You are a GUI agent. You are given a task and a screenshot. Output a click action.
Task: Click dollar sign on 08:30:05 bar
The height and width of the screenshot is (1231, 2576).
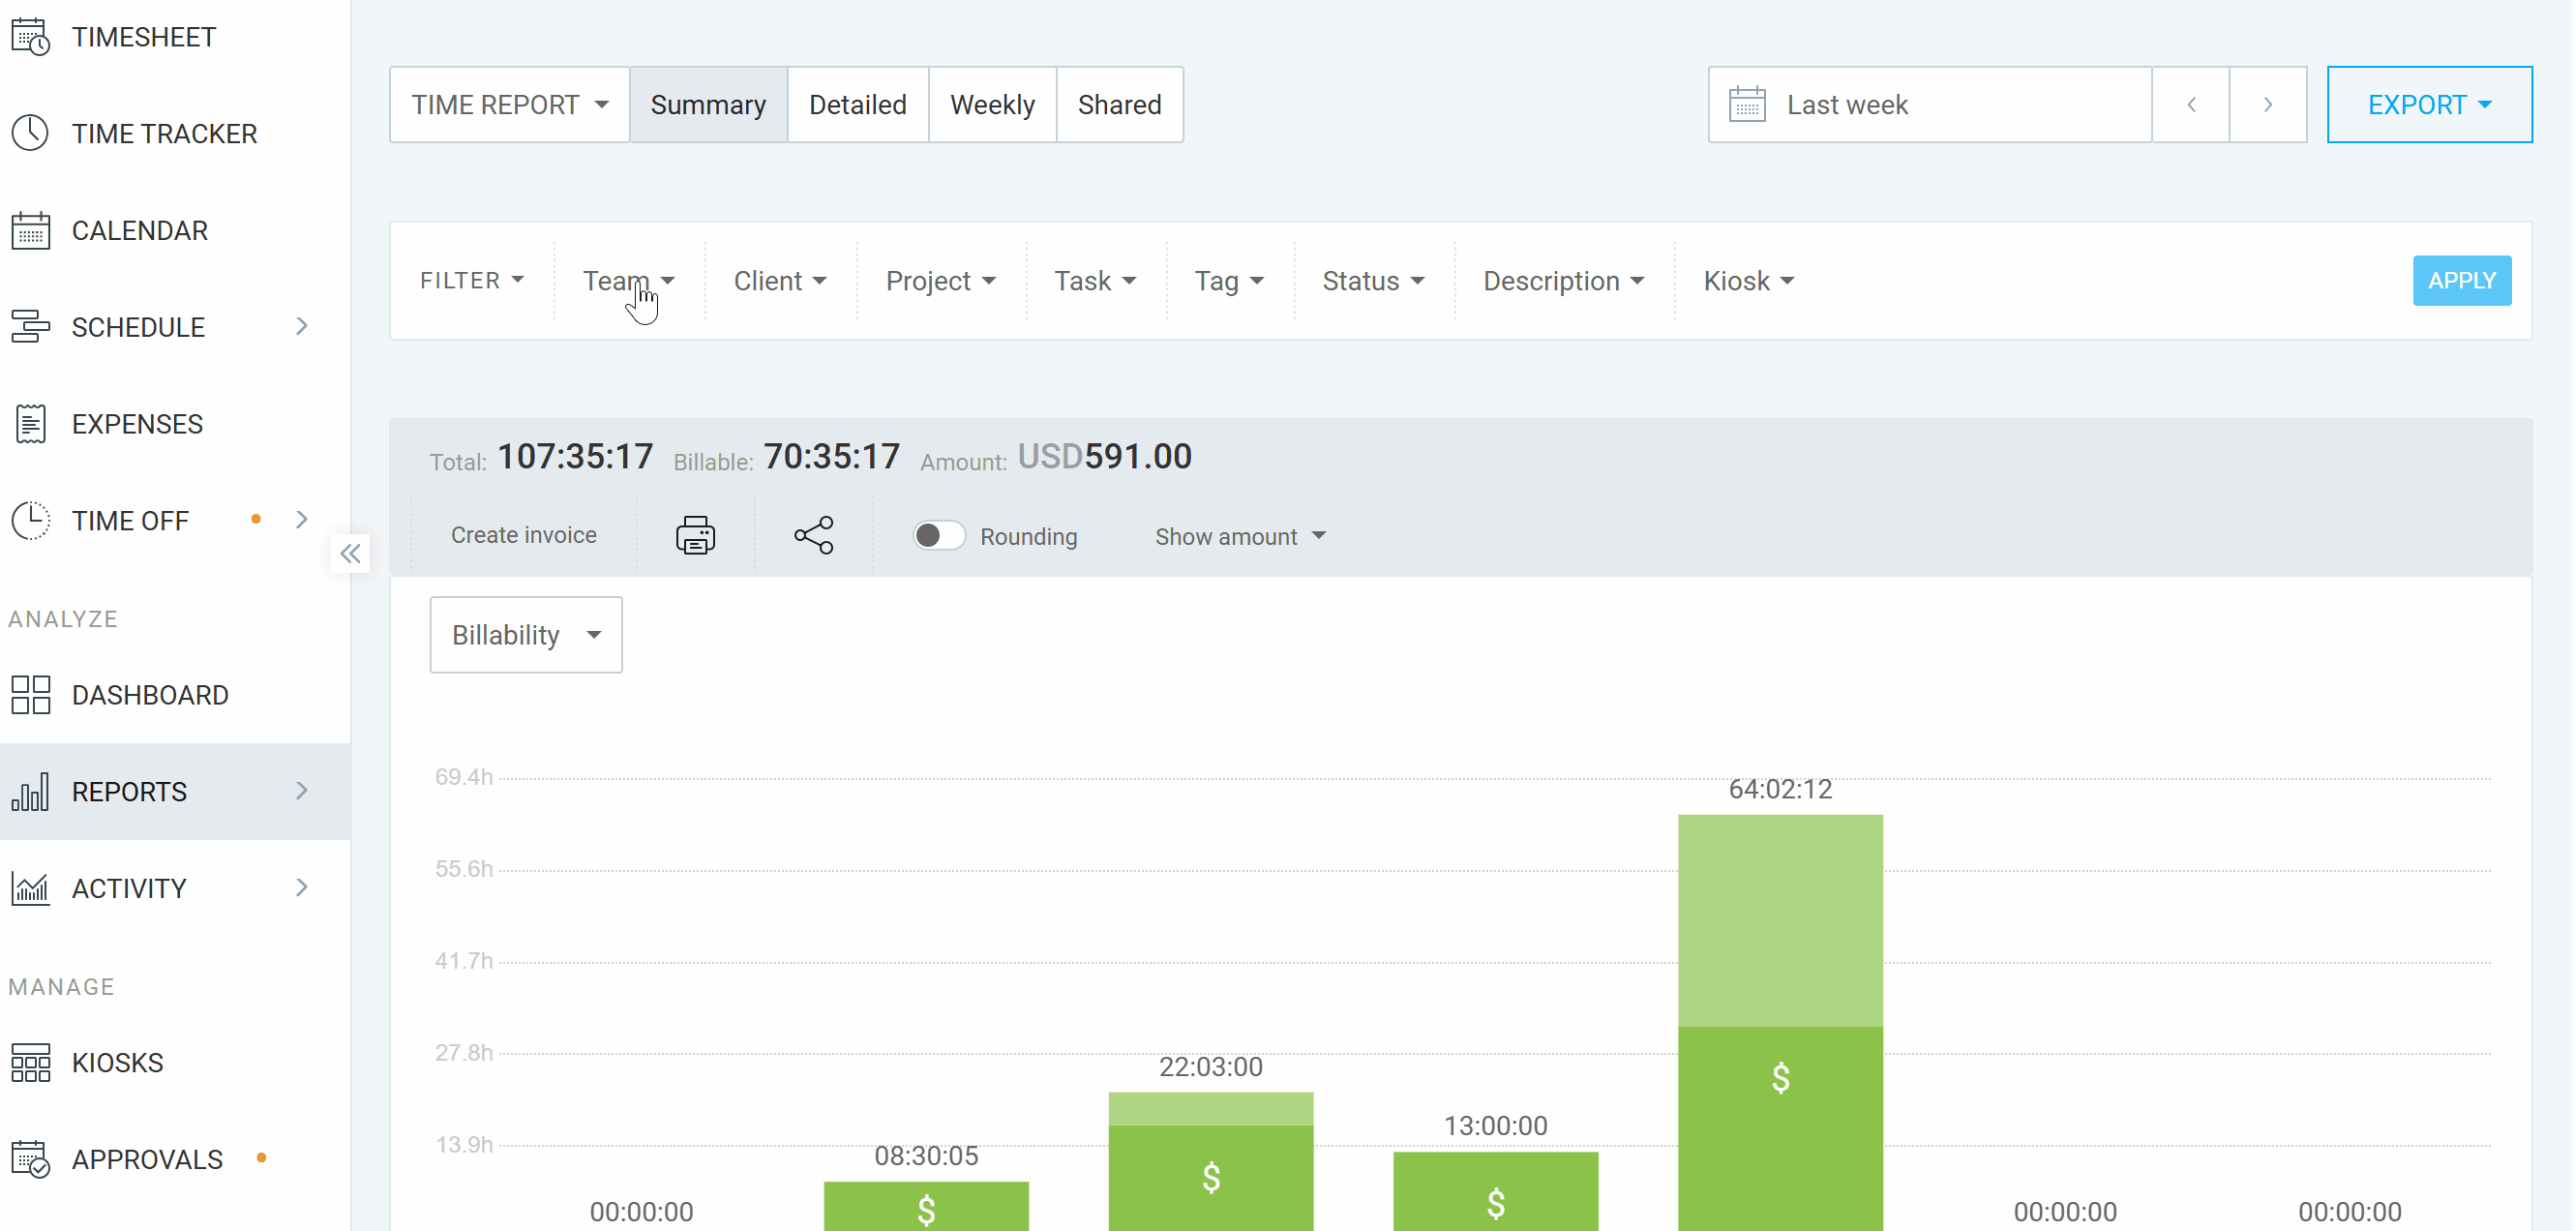(x=927, y=1210)
